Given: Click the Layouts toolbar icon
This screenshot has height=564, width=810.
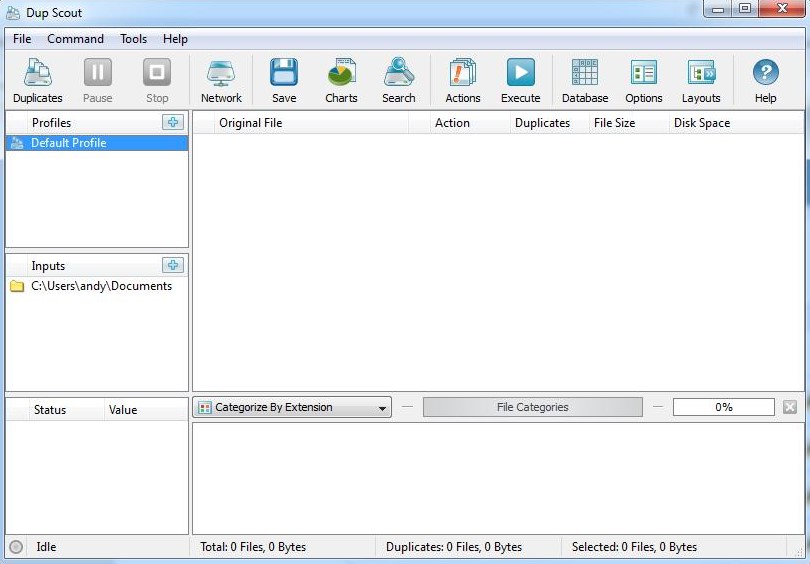Looking at the screenshot, I should 701,80.
